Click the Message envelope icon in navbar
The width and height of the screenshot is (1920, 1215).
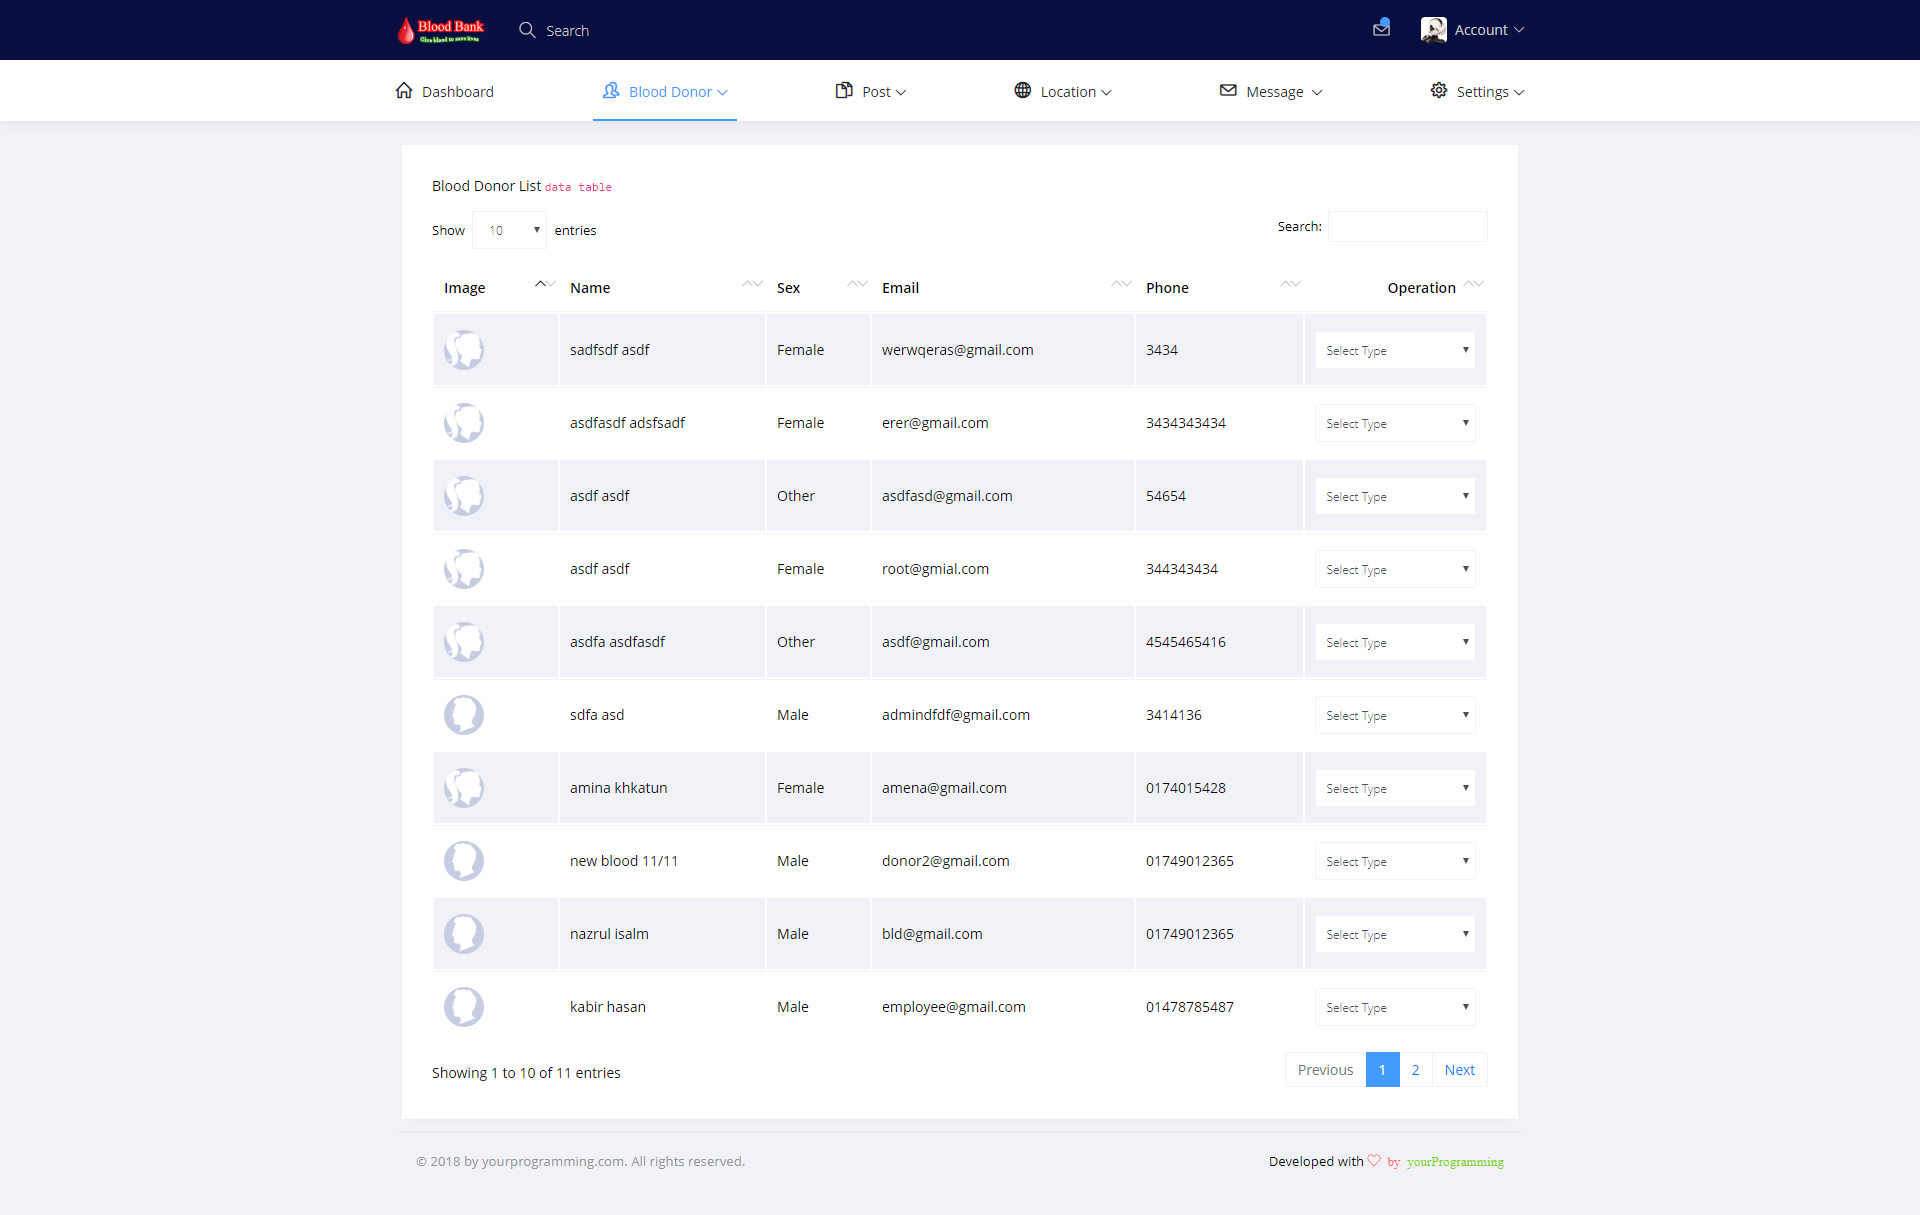tap(1228, 91)
